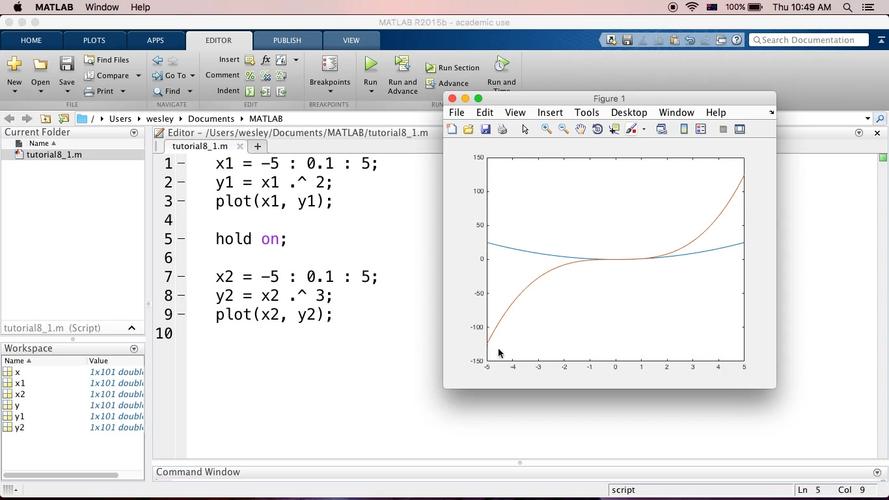Click the Print Figure icon

(x=502, y=129)
